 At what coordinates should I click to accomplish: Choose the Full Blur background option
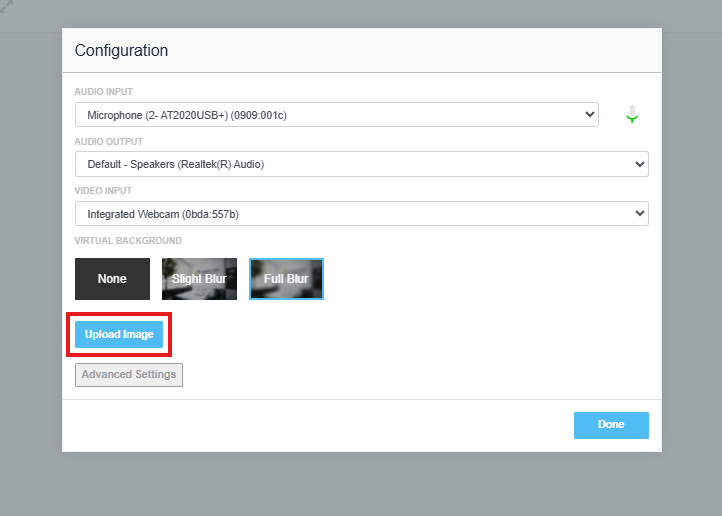286,279
